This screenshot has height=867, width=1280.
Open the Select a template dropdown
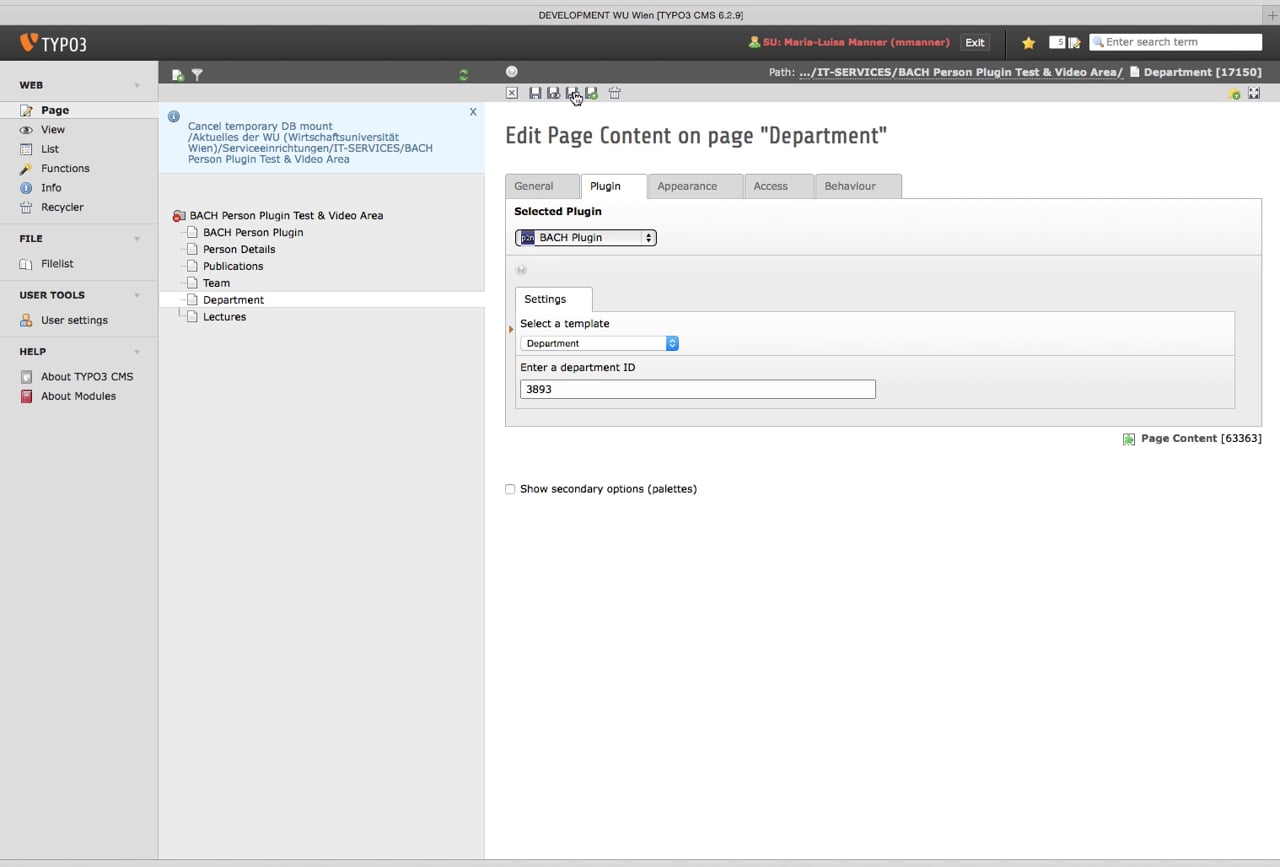(599, 343)
